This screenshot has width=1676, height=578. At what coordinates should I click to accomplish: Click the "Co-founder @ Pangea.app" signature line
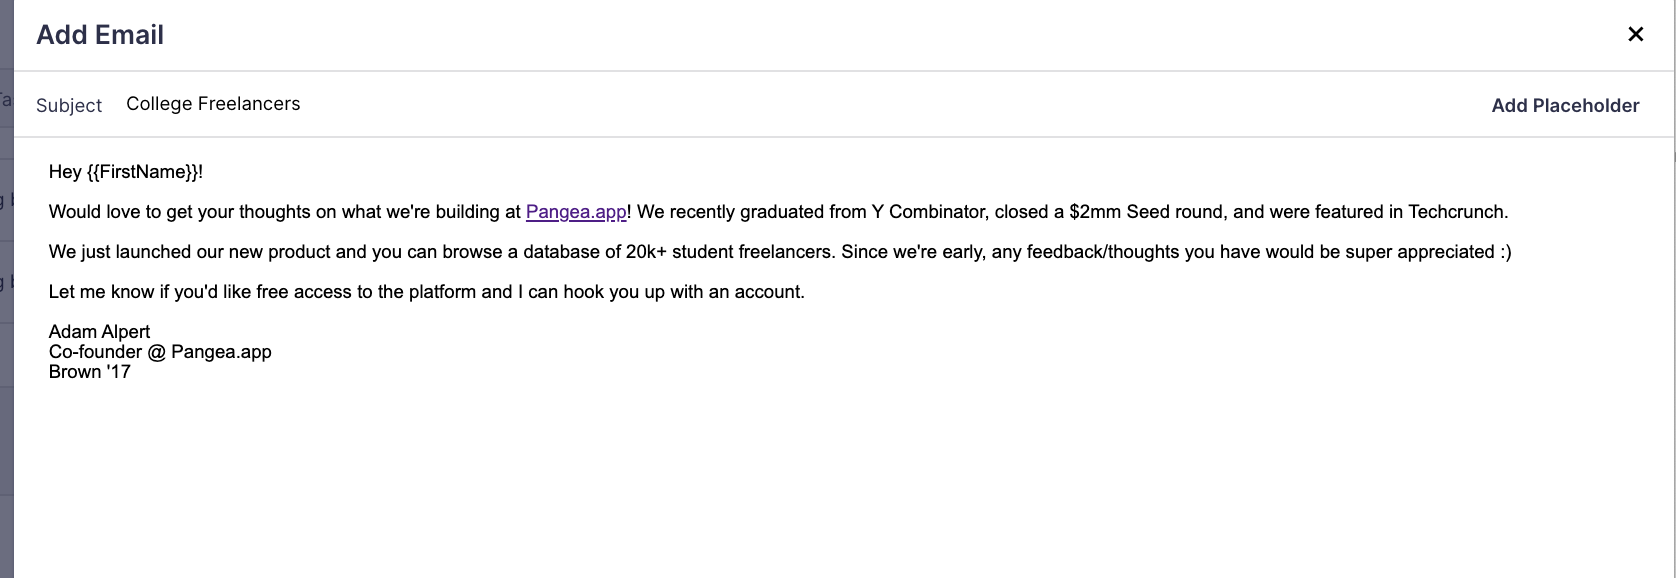coord(160,352)
